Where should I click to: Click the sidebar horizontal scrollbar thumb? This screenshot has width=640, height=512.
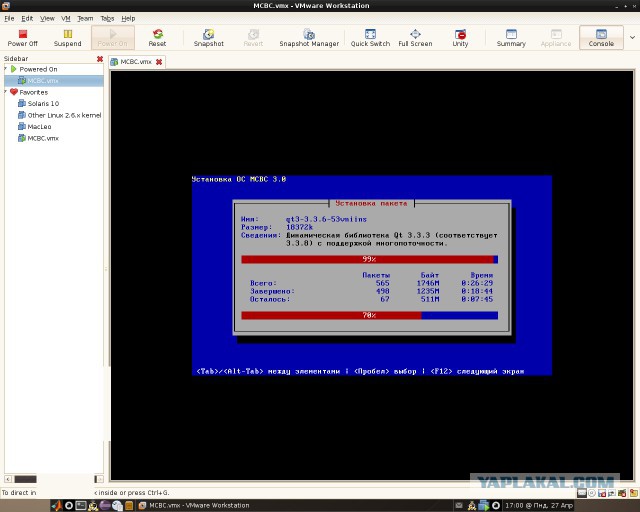(25, 479)
